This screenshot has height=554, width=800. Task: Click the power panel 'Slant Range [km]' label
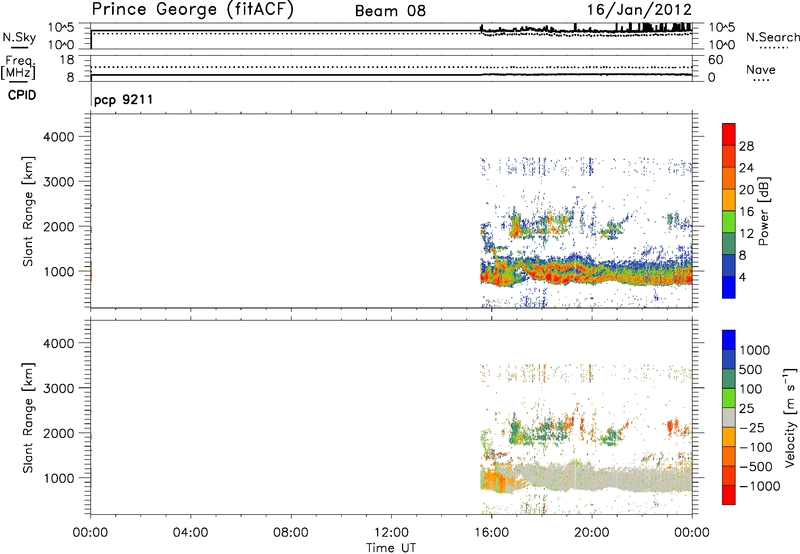pos(28,211)
